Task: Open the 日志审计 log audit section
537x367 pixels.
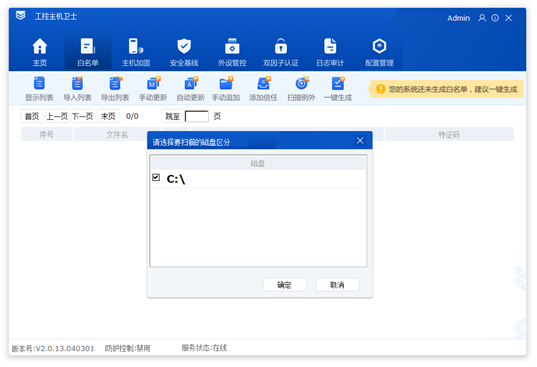Action: point(330,52)
